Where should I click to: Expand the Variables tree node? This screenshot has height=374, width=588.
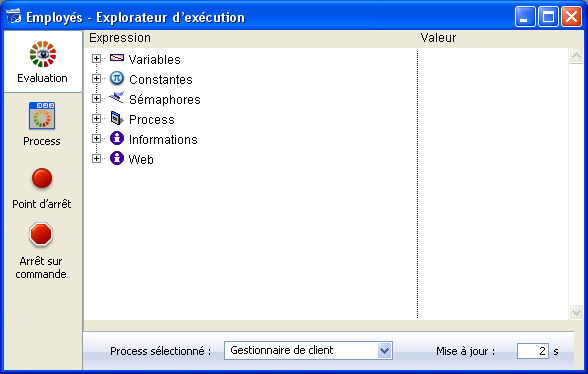coord(96,59)
